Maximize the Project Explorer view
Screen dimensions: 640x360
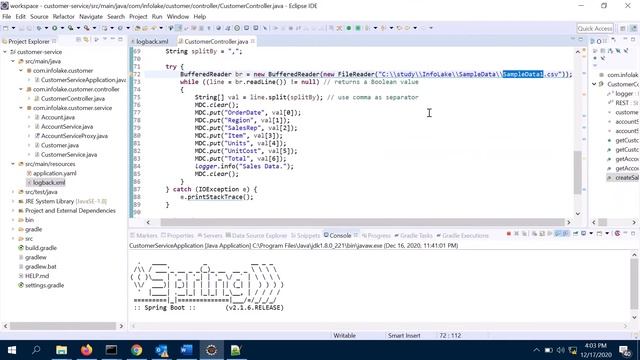(120, 40)
